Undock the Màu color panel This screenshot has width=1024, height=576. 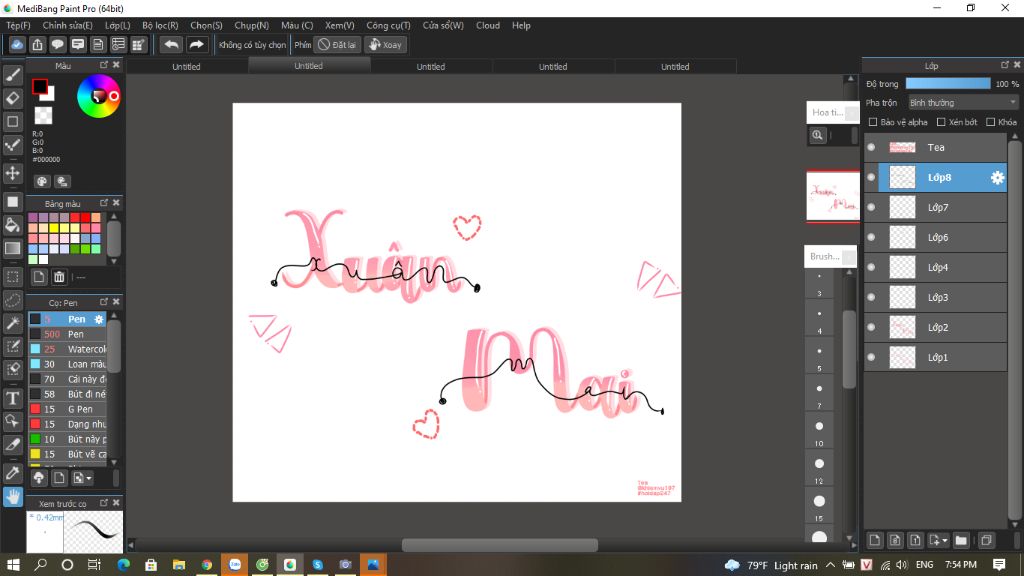104,65
